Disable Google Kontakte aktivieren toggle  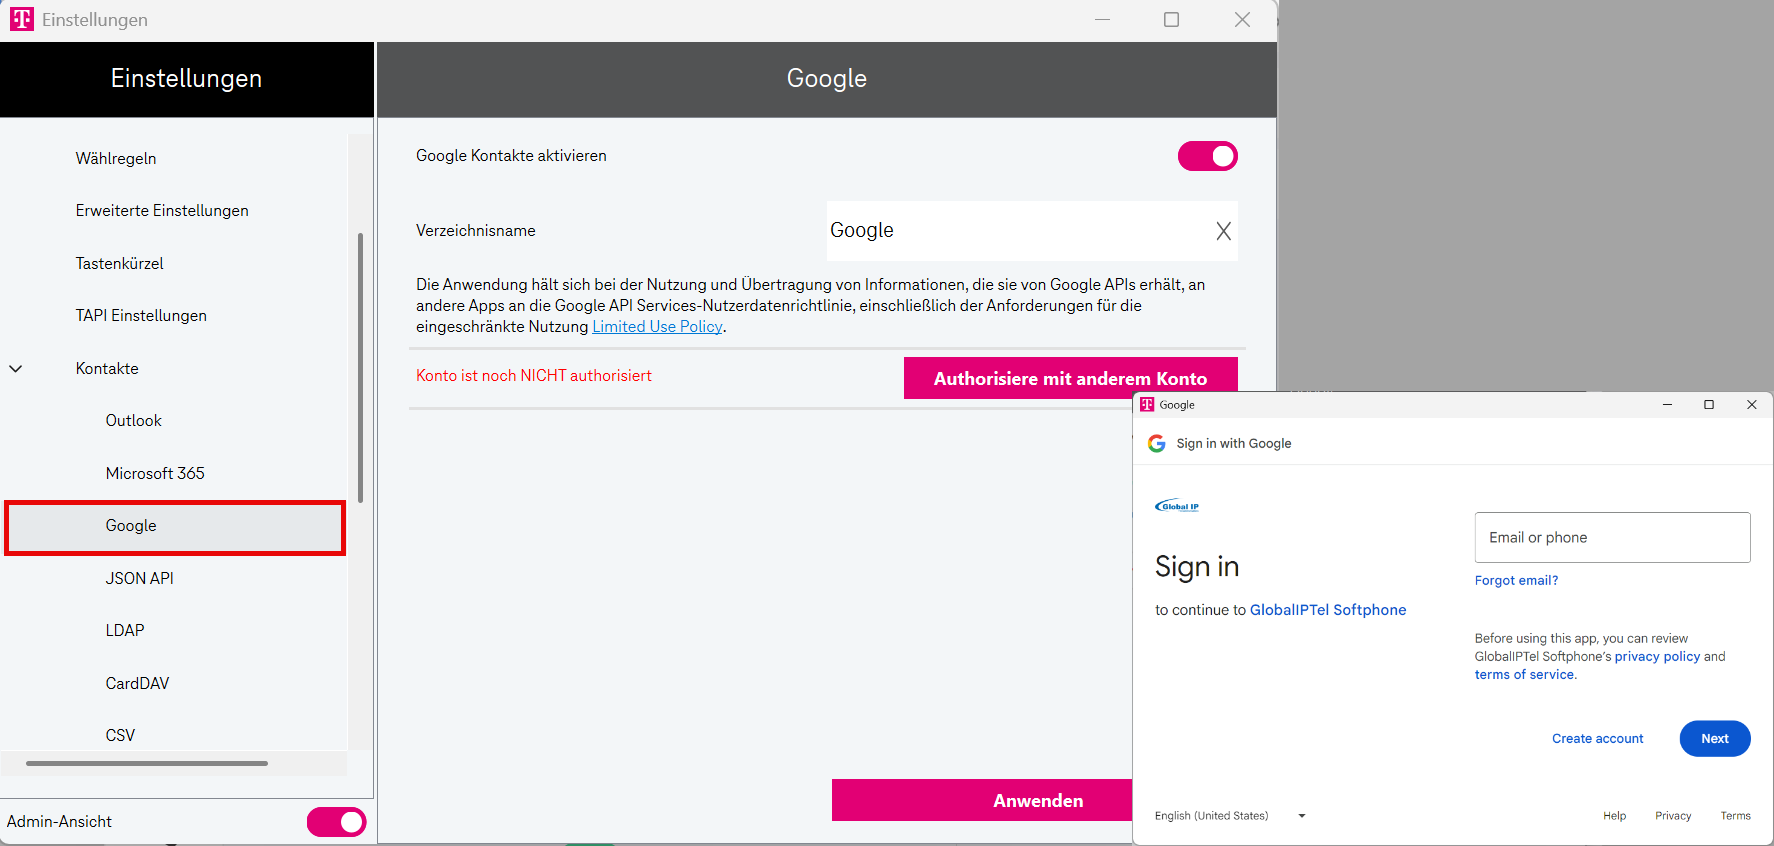(x=1207, y=156)
